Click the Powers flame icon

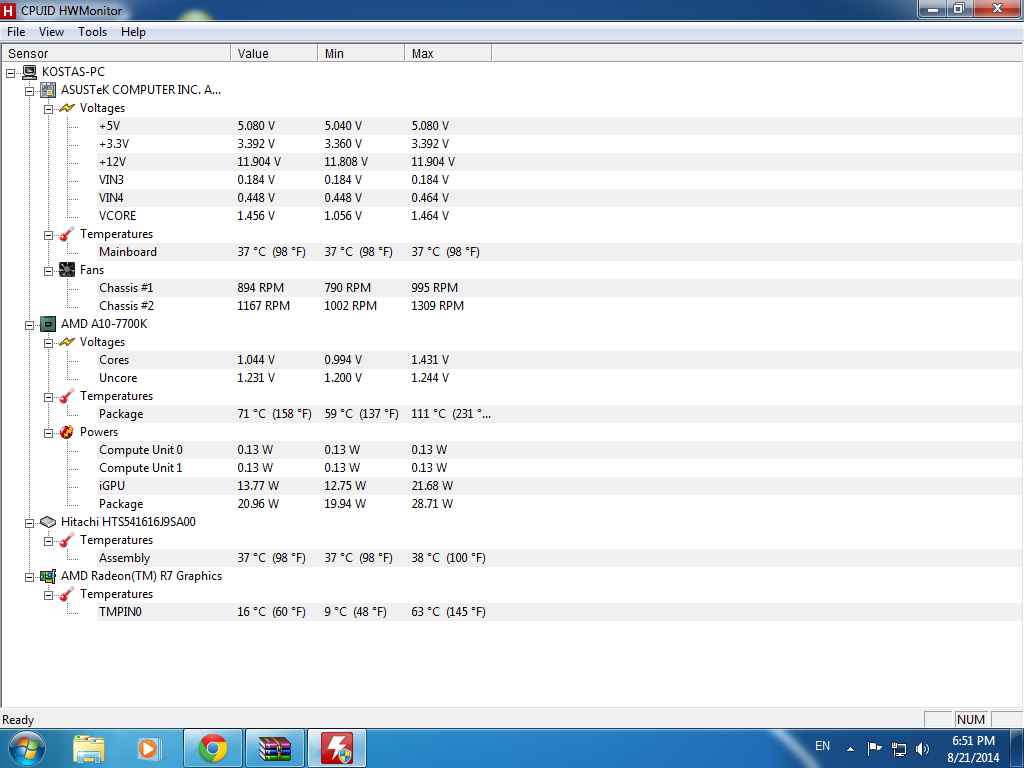click(x=67, y=432)
